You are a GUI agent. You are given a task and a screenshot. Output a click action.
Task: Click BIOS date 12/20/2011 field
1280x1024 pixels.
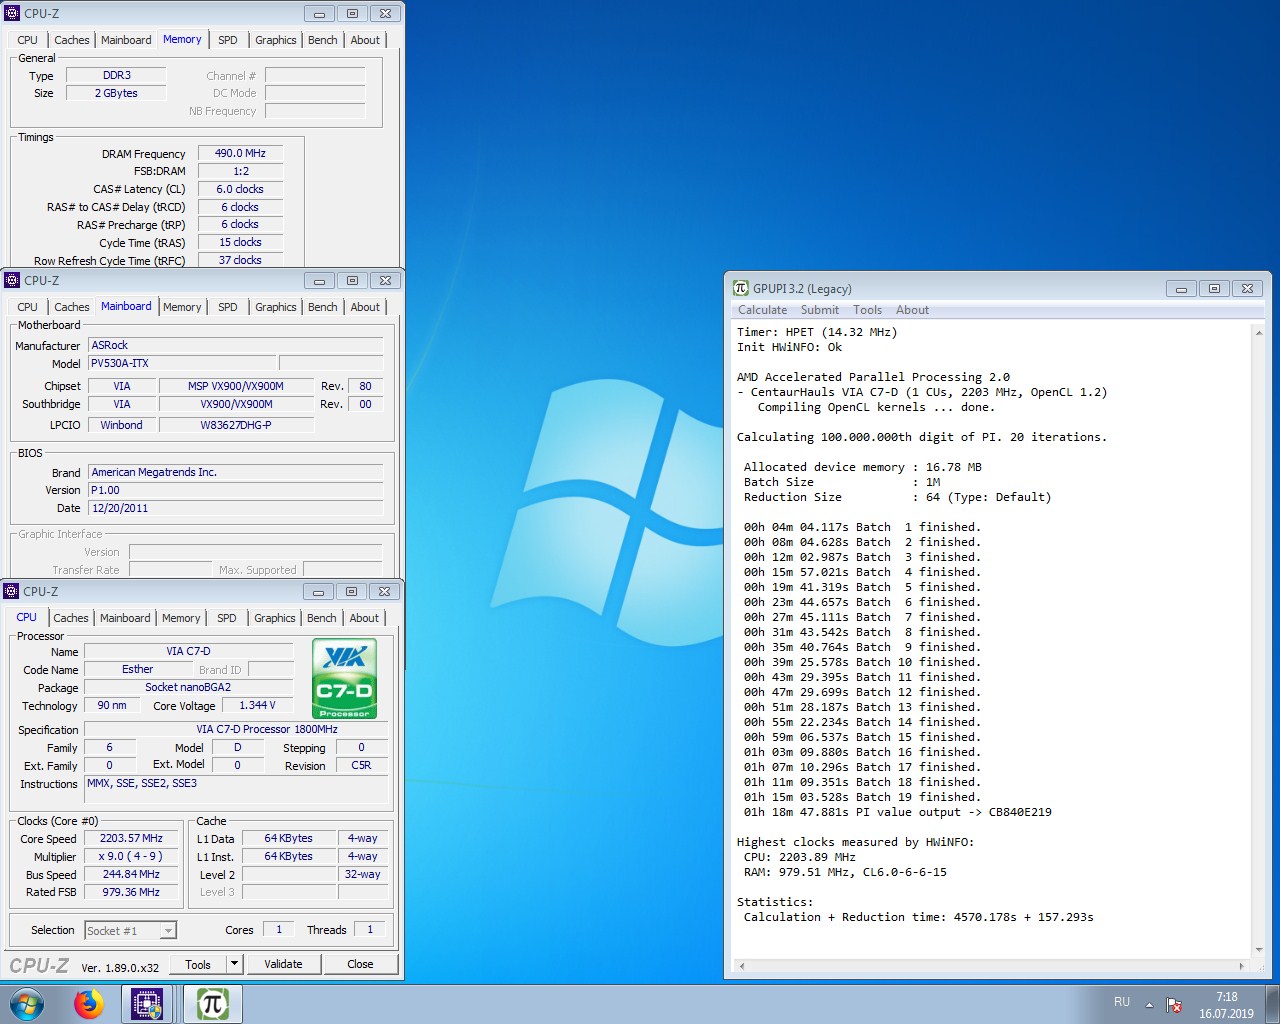pos(236,508)
